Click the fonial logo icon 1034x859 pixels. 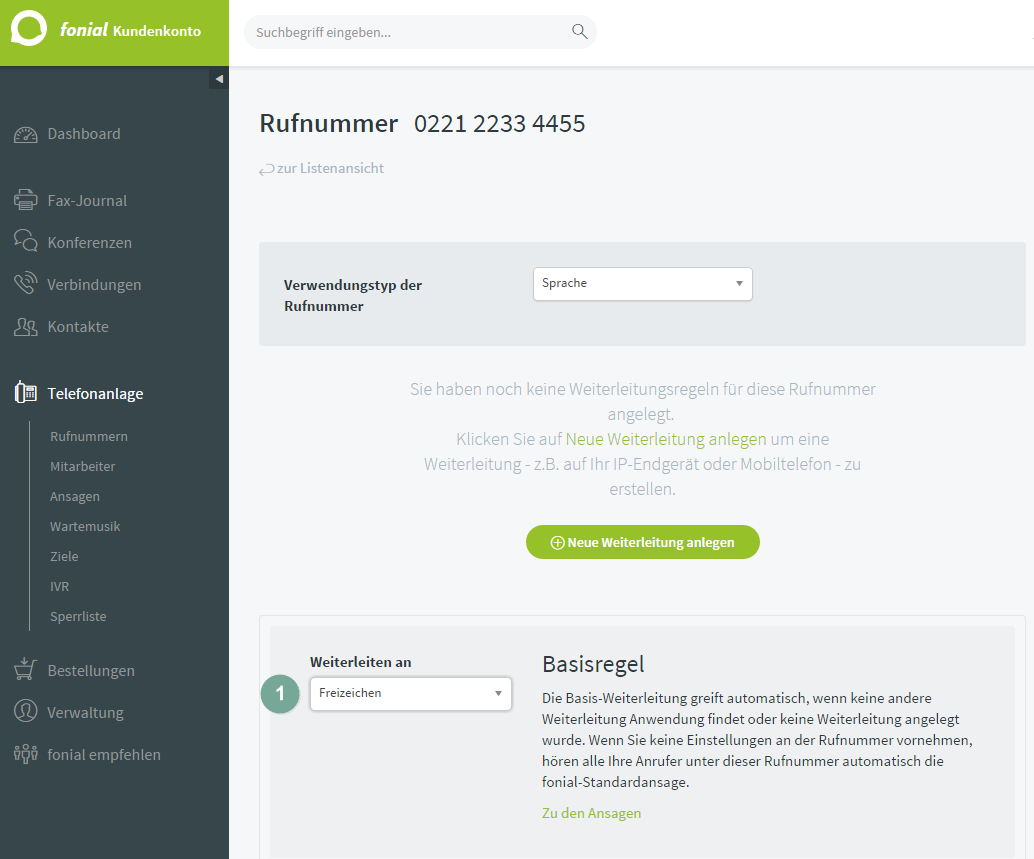click(x=29, y=28)
